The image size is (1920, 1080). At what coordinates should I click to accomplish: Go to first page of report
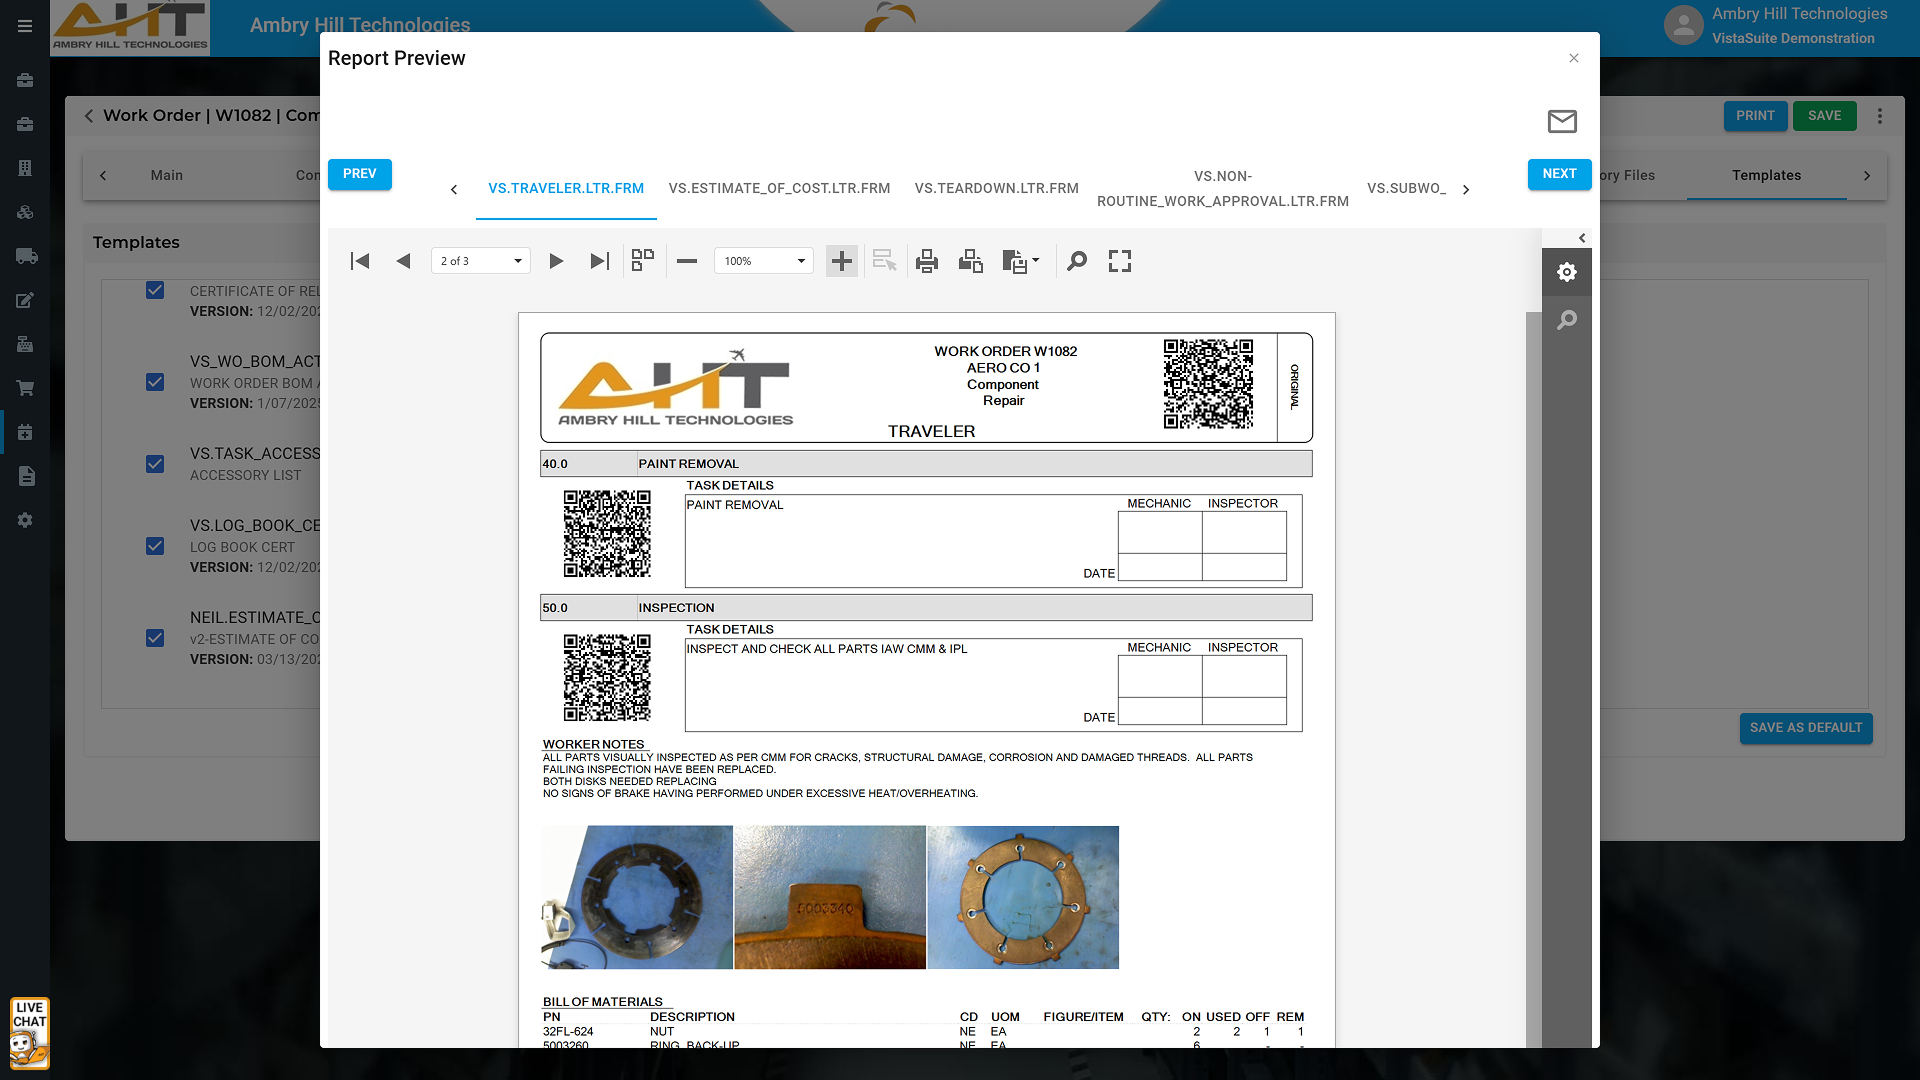pyautogui.click(x=360, y=261)
